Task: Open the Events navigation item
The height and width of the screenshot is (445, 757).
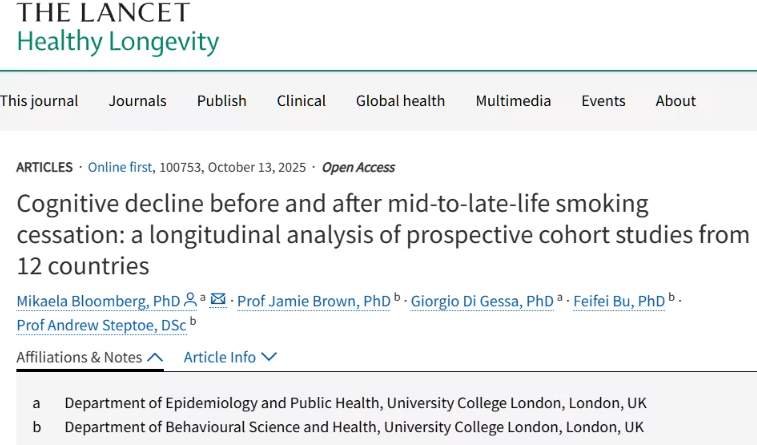Action: click(x=603, y=101)
